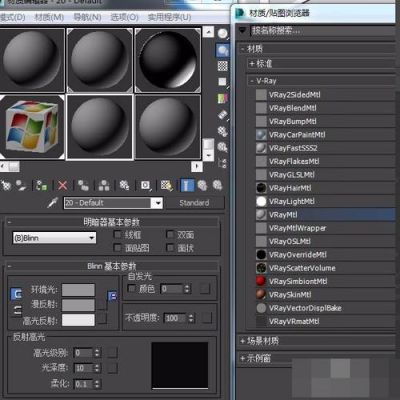Click the VRayLightMtl white sphere icon
Viewport: 400px width, 400px height.
click(x=261, y=201)
